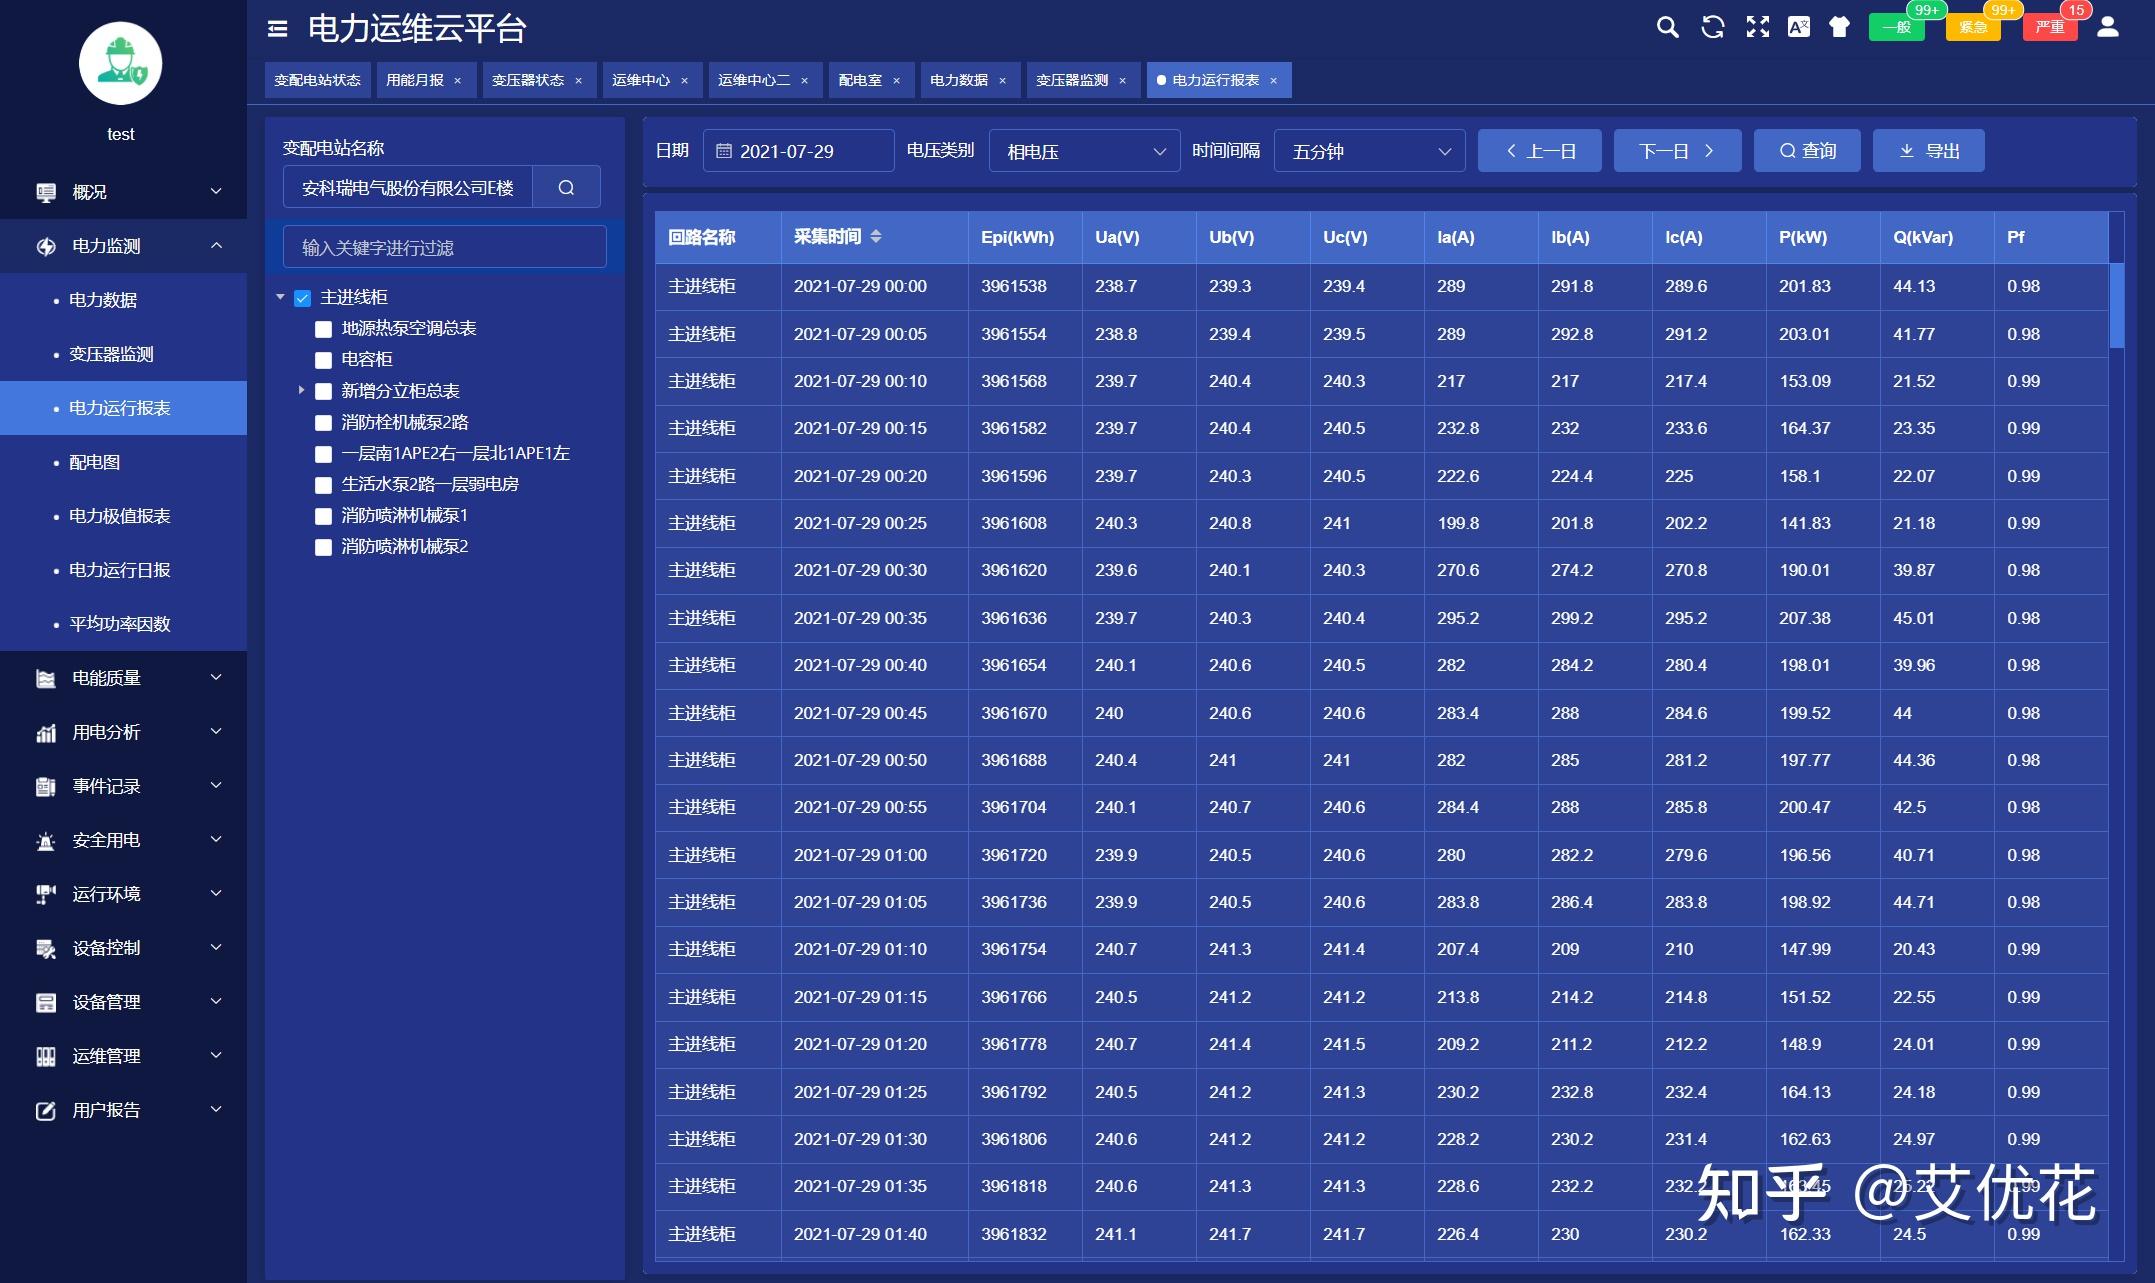The height and width of the screenshot is (1283, 2155).
Task: Open the 电压类别 dropdown
Action: (1085, 151)
